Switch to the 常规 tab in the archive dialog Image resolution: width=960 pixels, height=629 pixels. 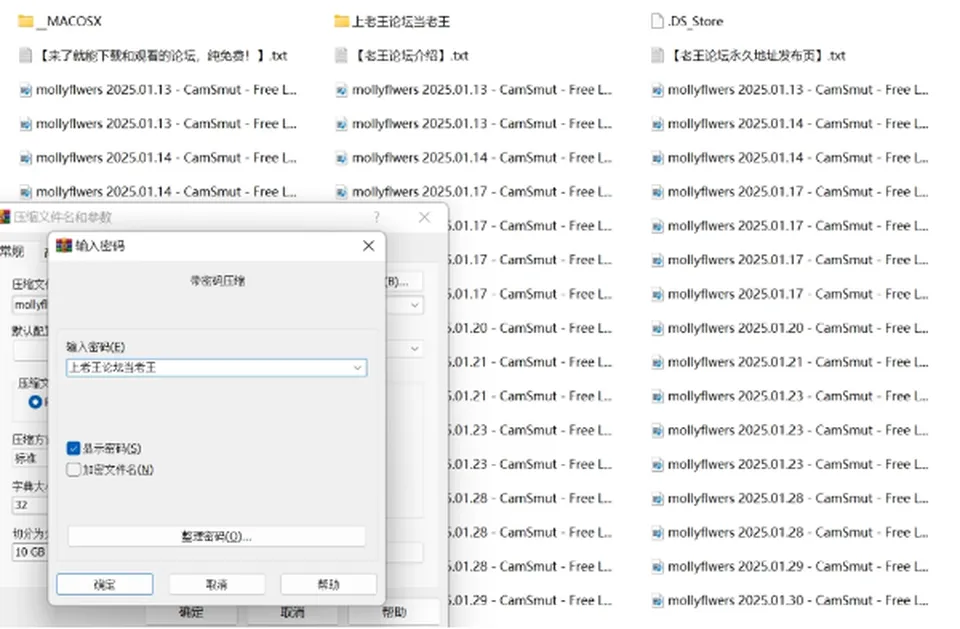12,251
